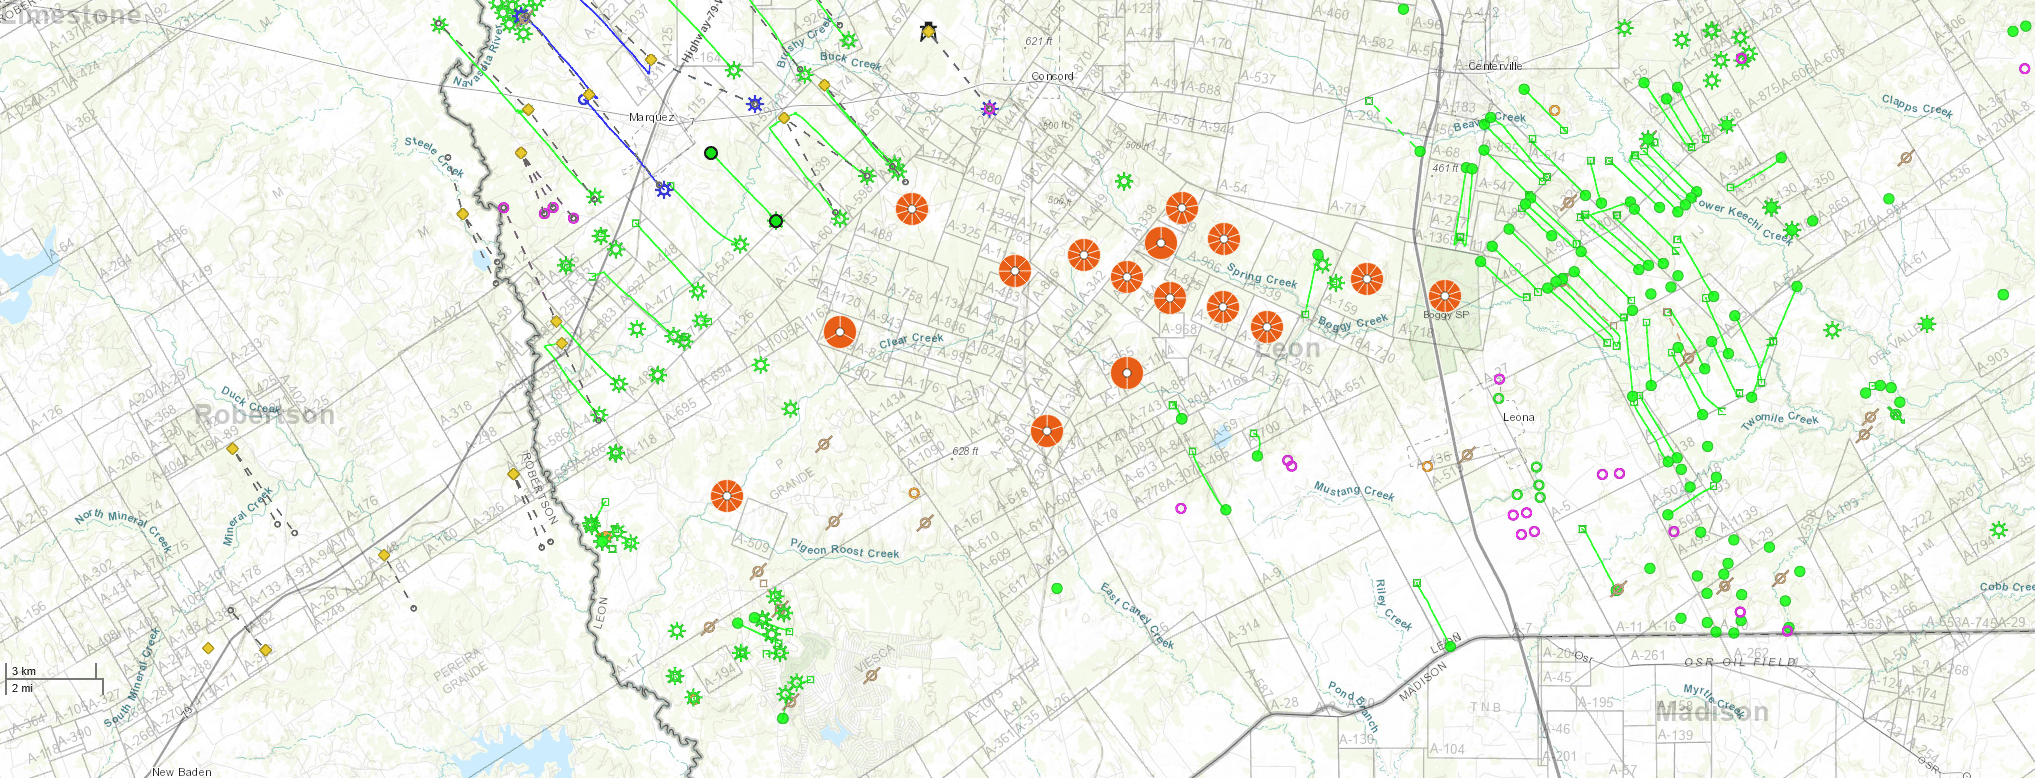Click the Madison county label

pyautogui.click(x=1711, y=712)
